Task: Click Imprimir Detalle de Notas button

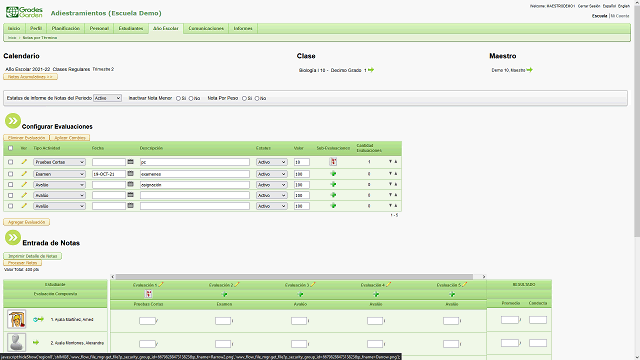Action: point(33,256)
